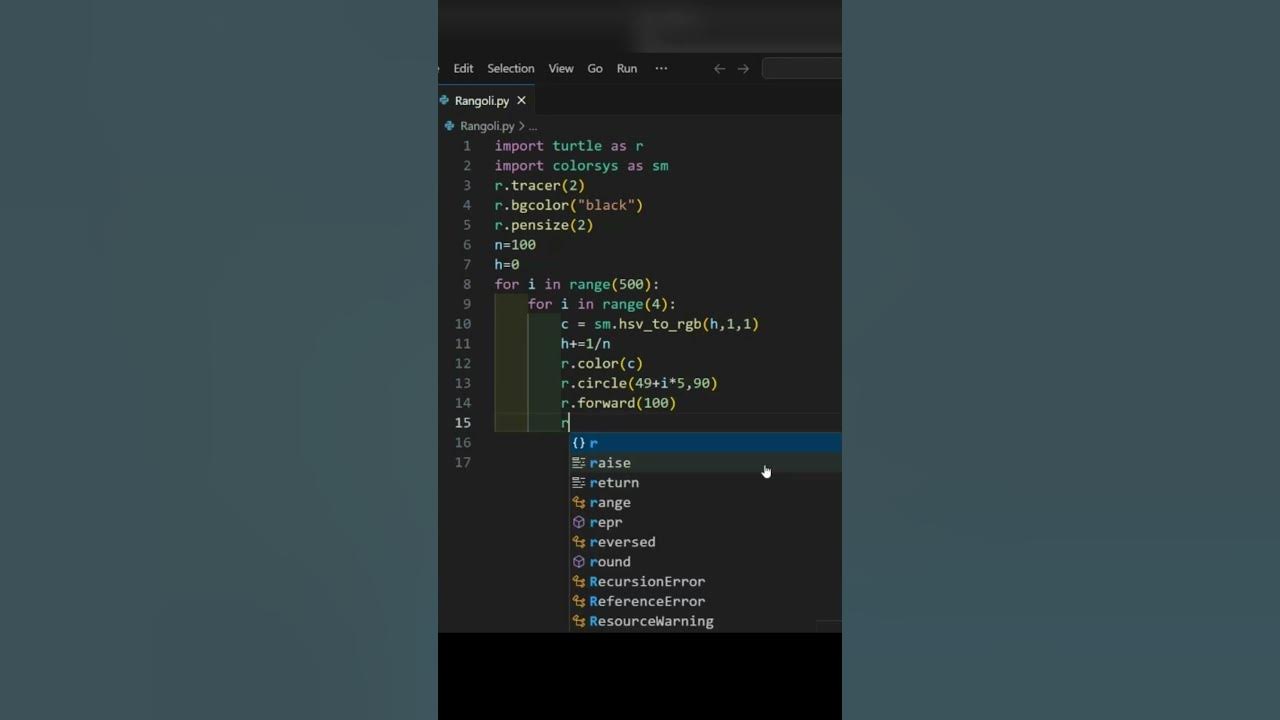This screenshot has width=1280, height=720.
Task: Open the View menu
Action: pos(561,68)
